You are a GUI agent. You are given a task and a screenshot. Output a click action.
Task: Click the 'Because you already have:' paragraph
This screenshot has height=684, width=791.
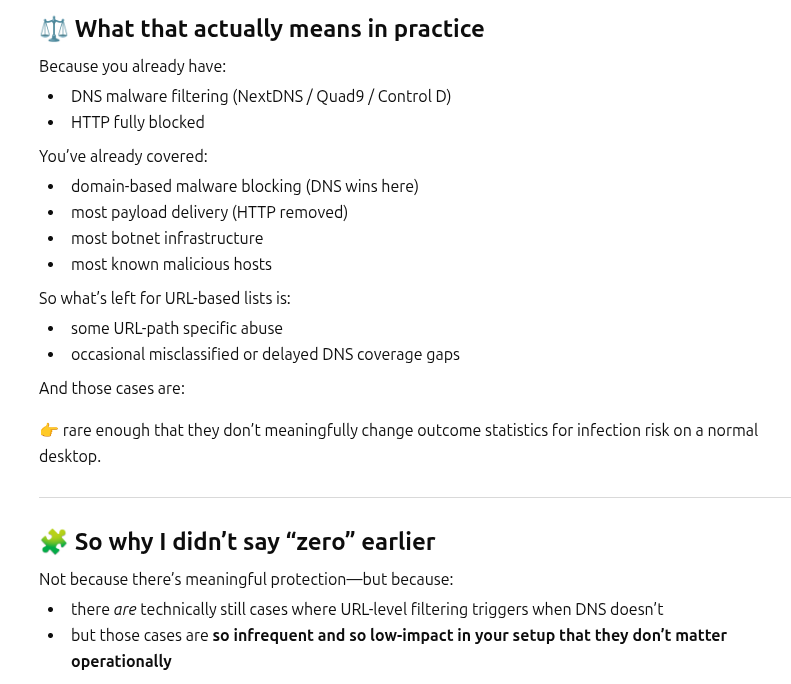pyautogui.click(x=133, y=67)
